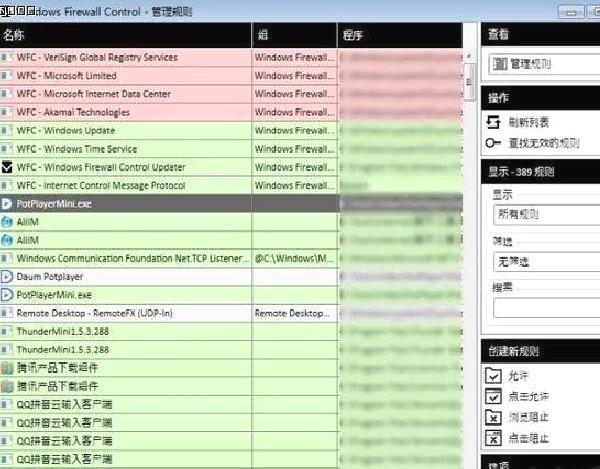
Task: Click the Remote Desktop... group cell
Action: tap(294, 313)
